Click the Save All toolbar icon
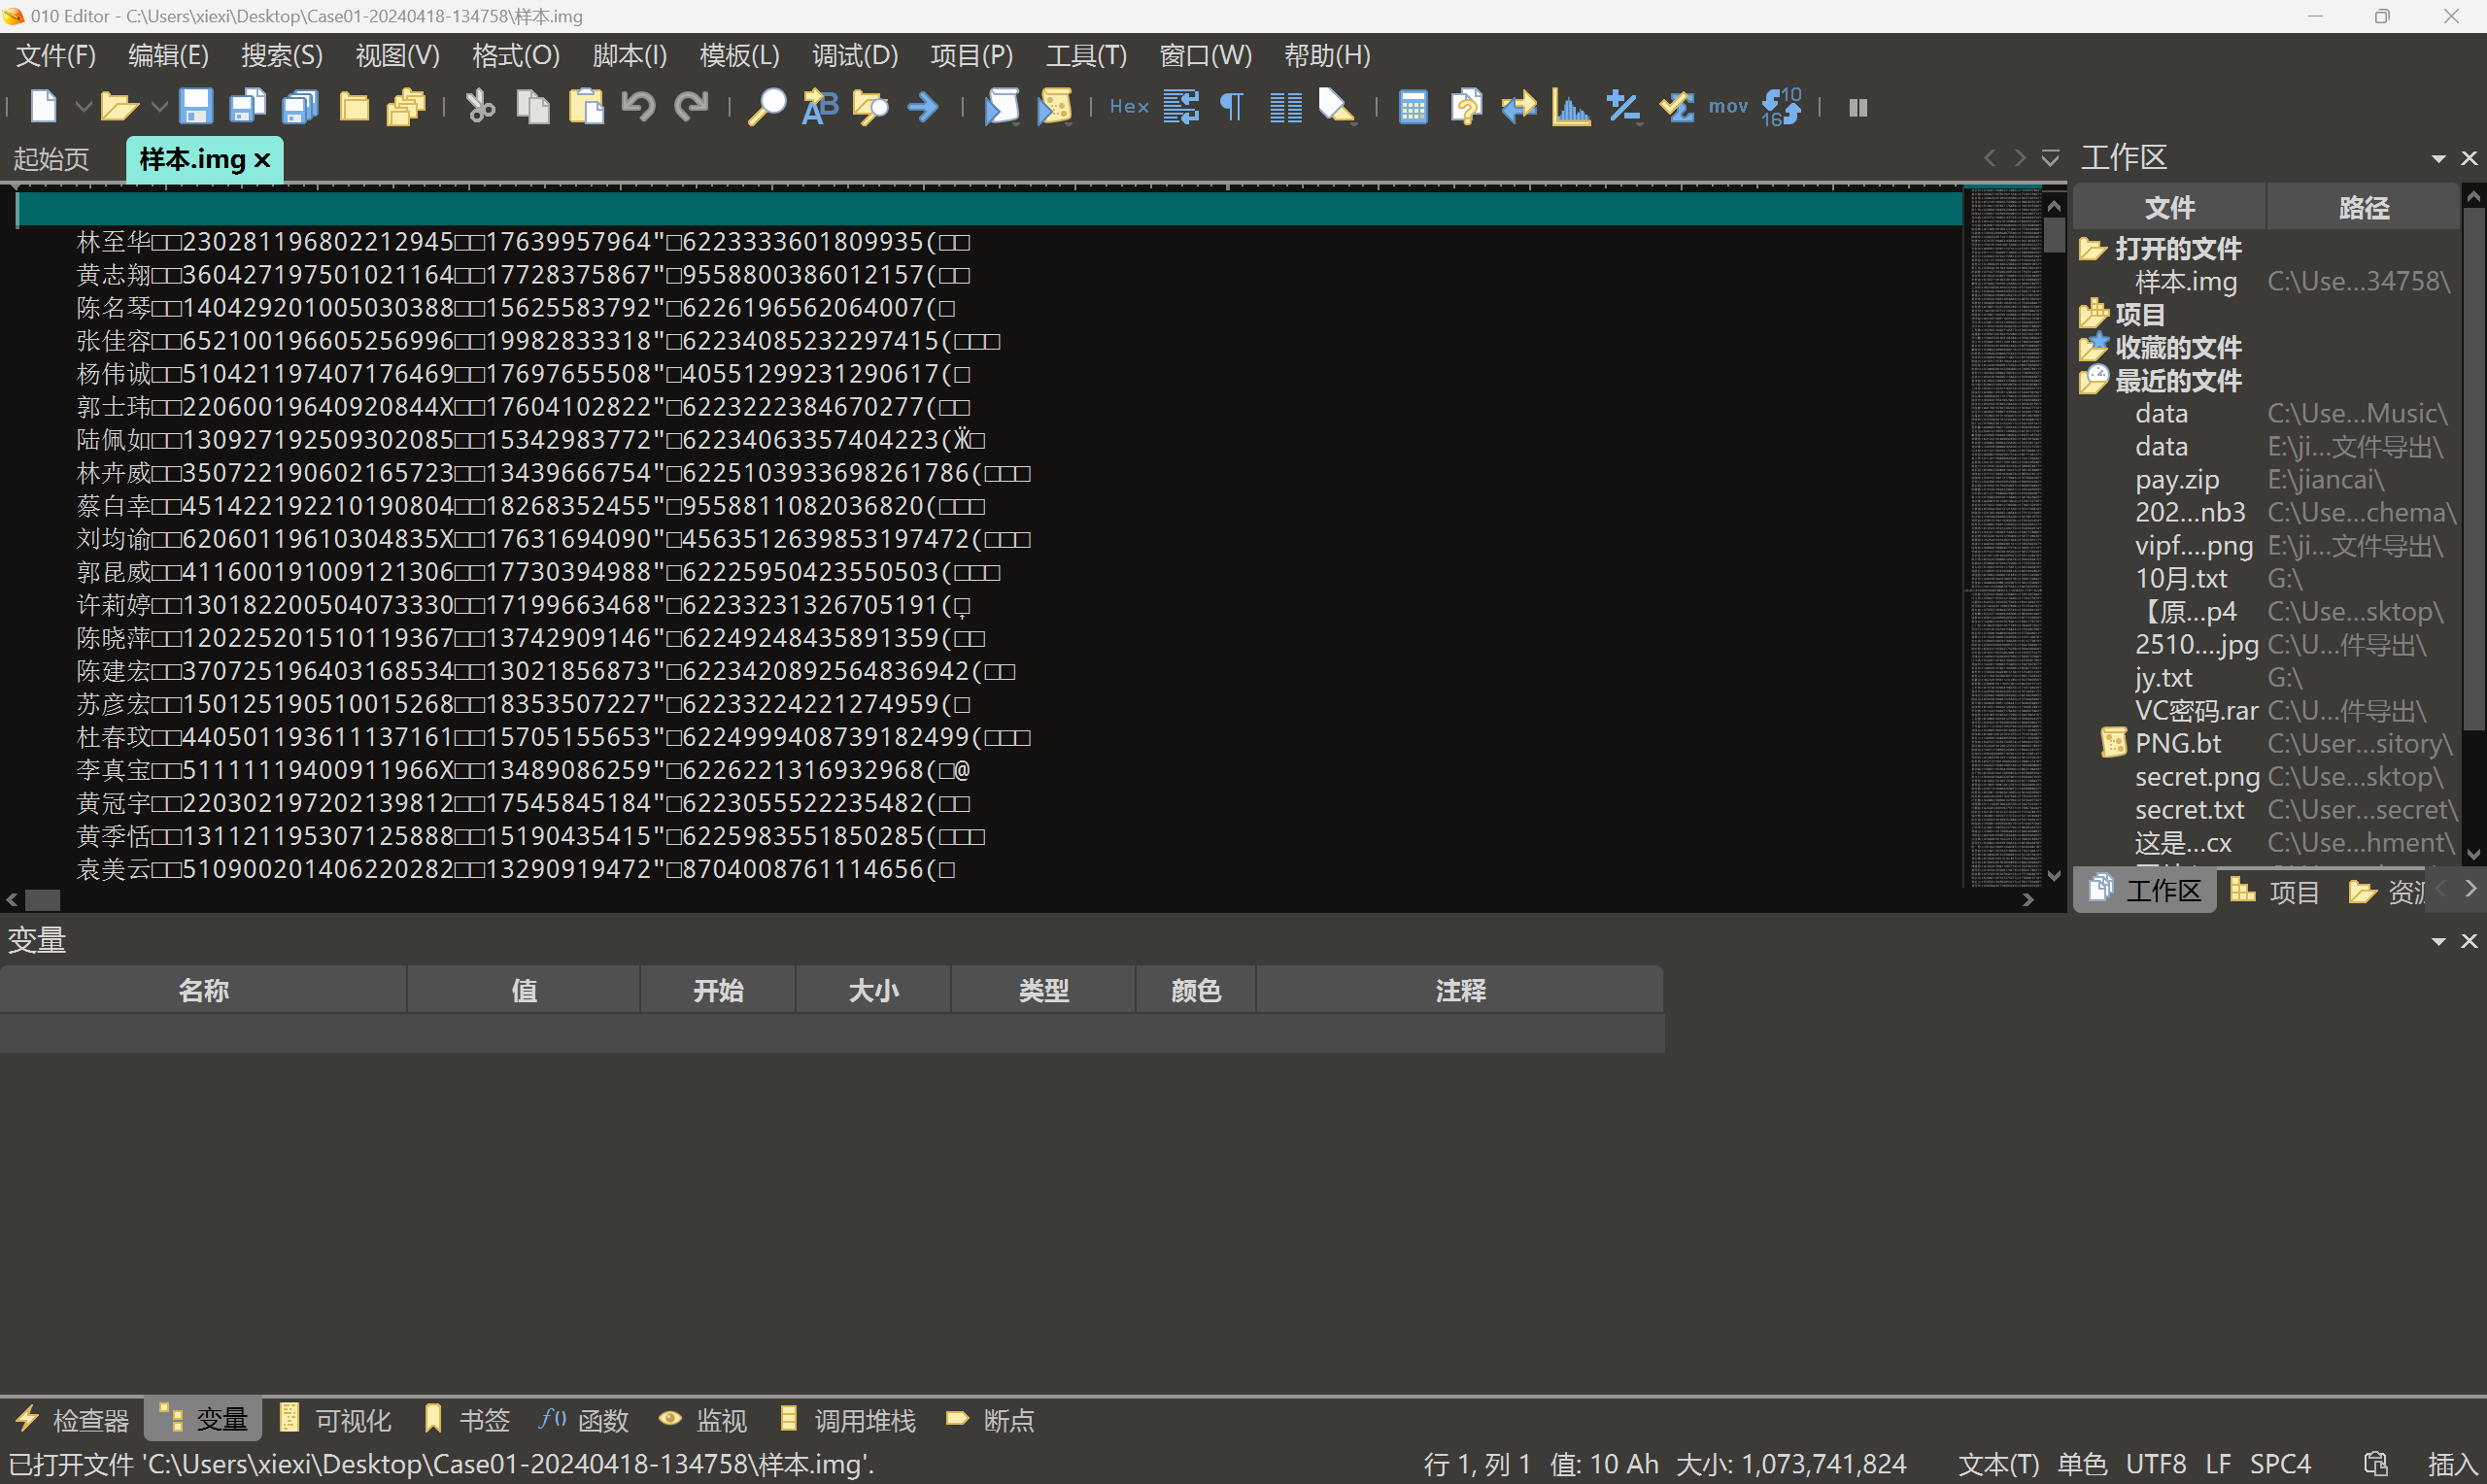The width and height of the screenshot is (2487, 1484). tap(300, 106)
